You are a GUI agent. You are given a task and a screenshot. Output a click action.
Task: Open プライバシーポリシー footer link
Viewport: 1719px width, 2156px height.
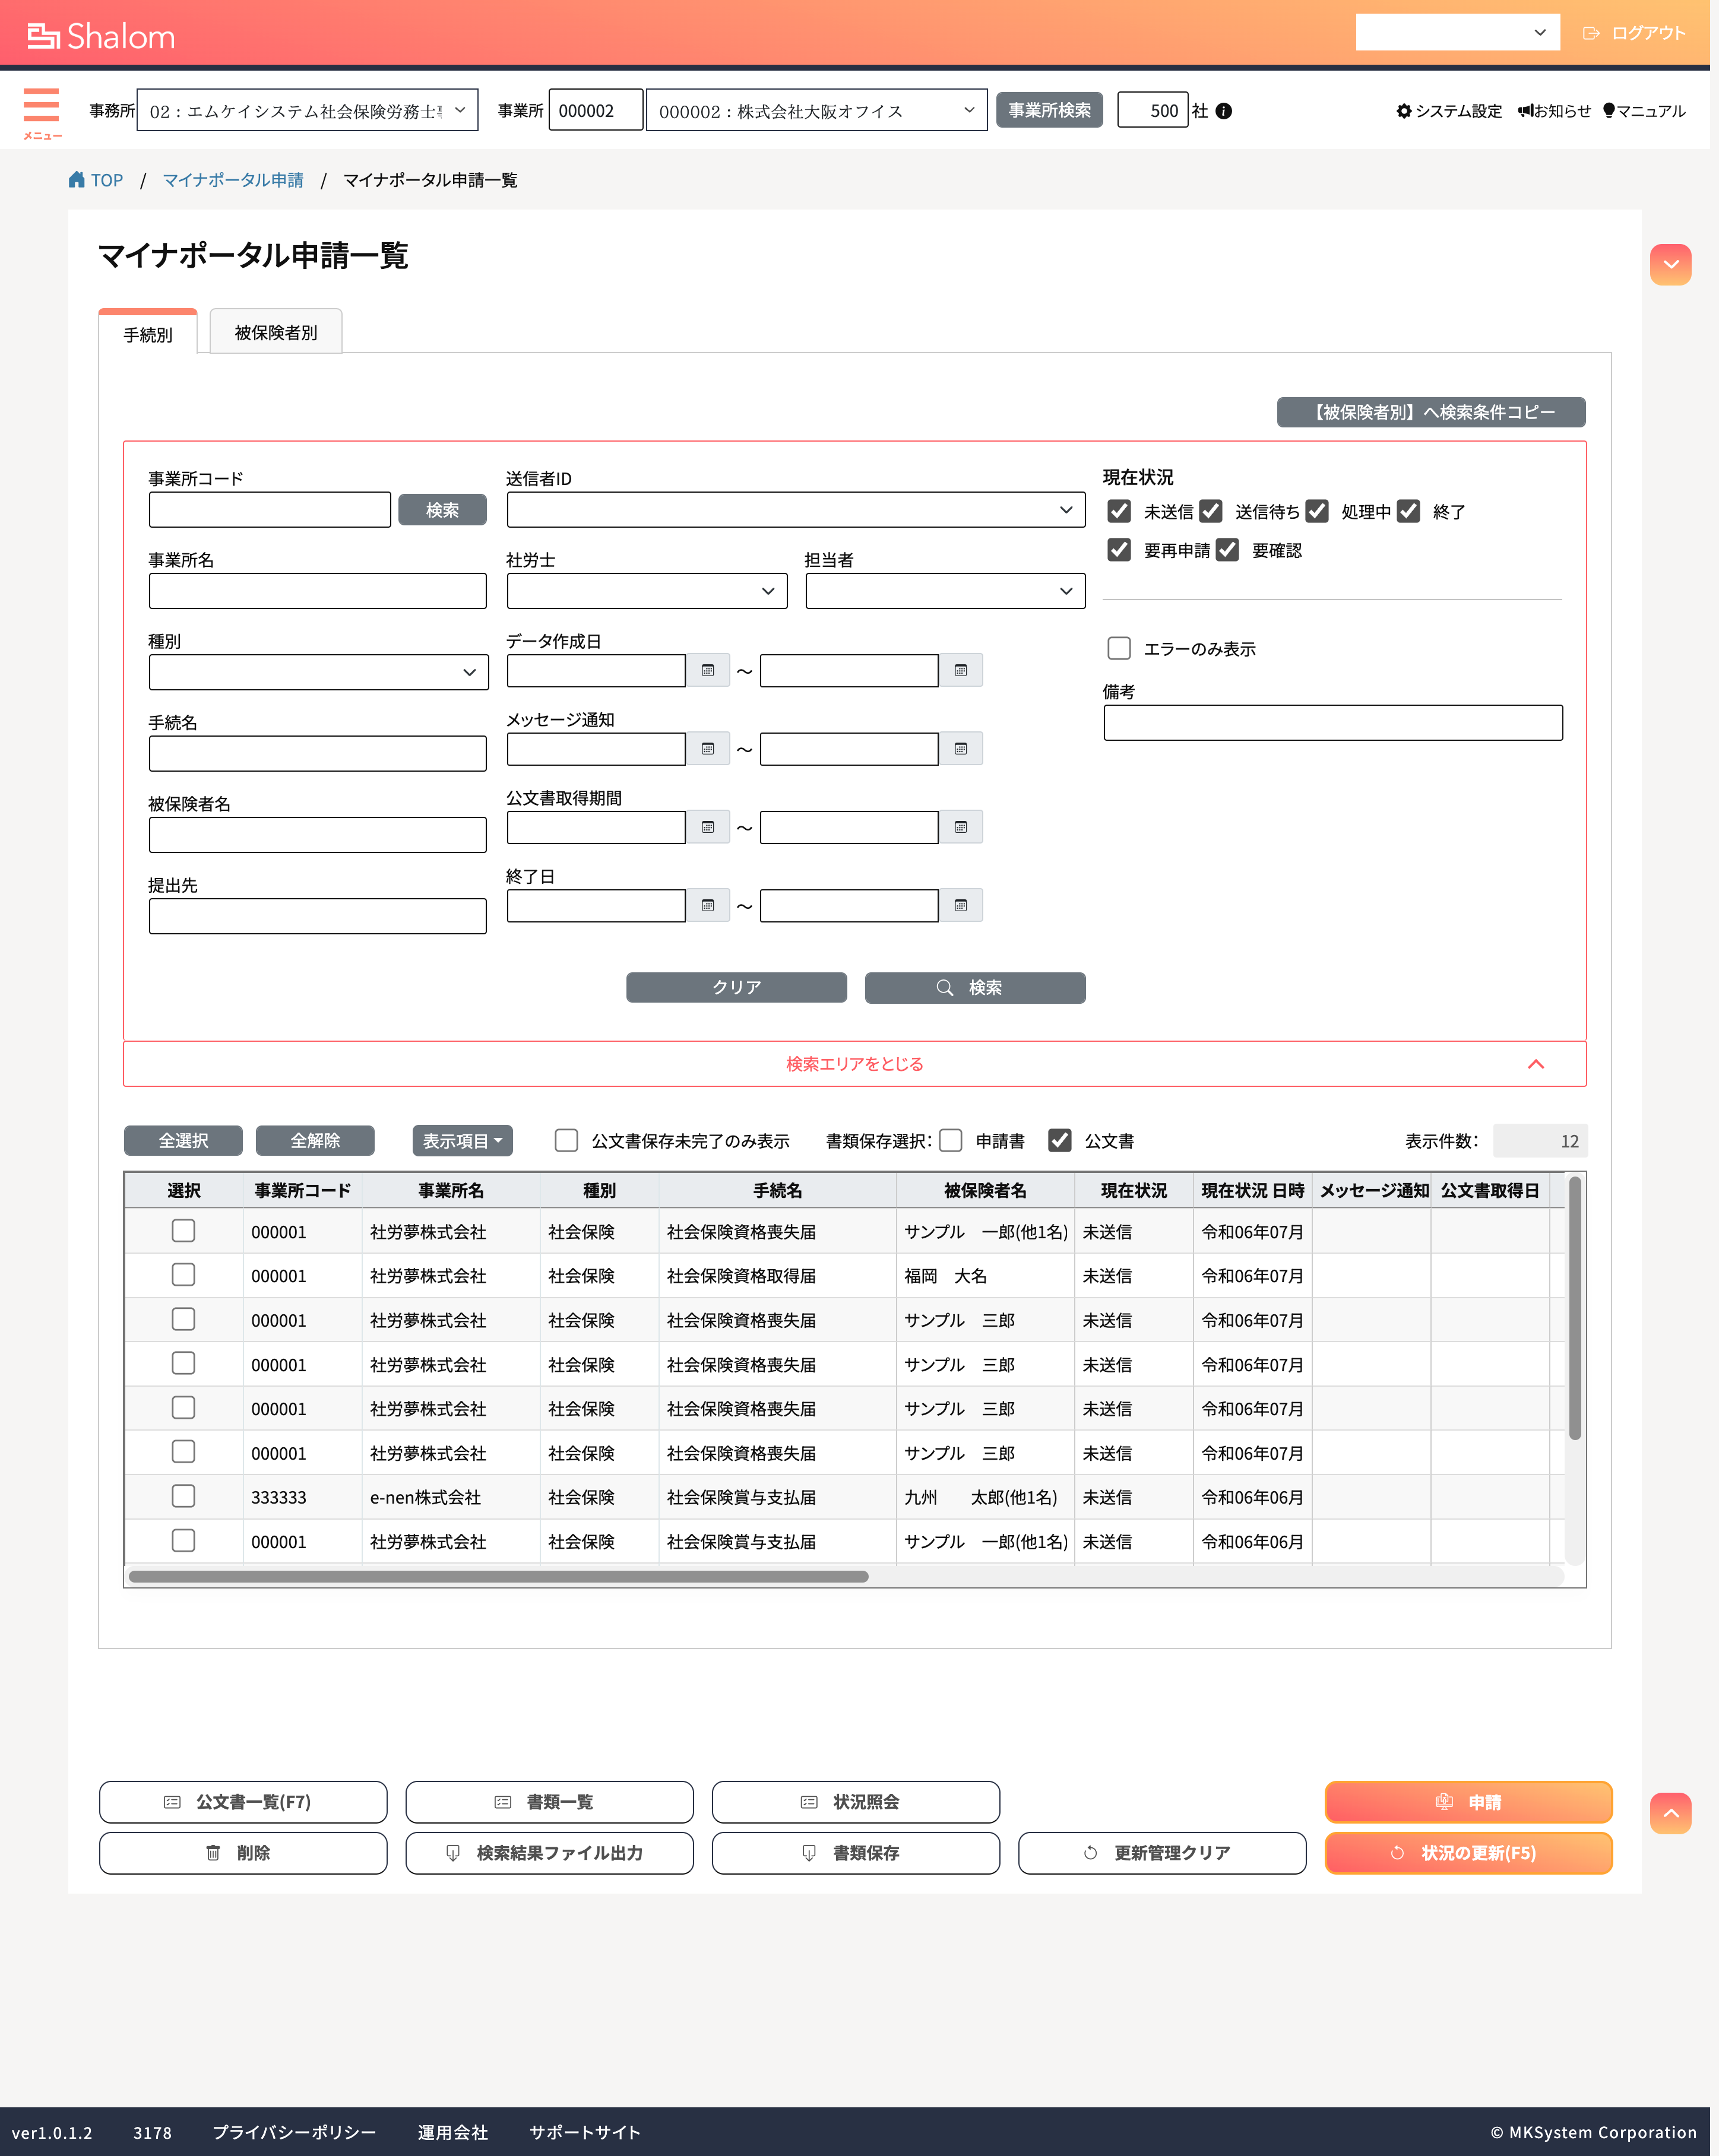point(294,2132)
